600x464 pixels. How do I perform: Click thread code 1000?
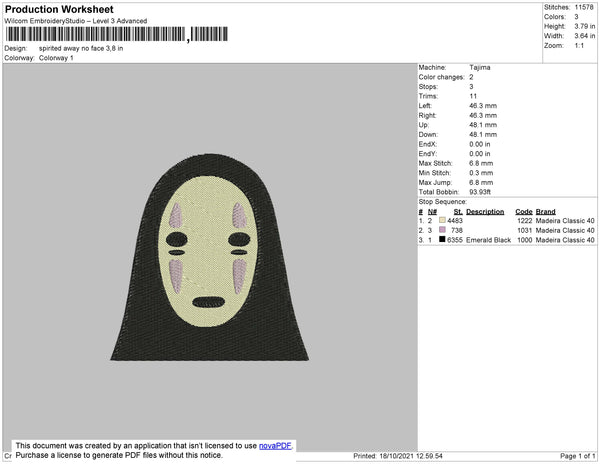coord(525,240)
